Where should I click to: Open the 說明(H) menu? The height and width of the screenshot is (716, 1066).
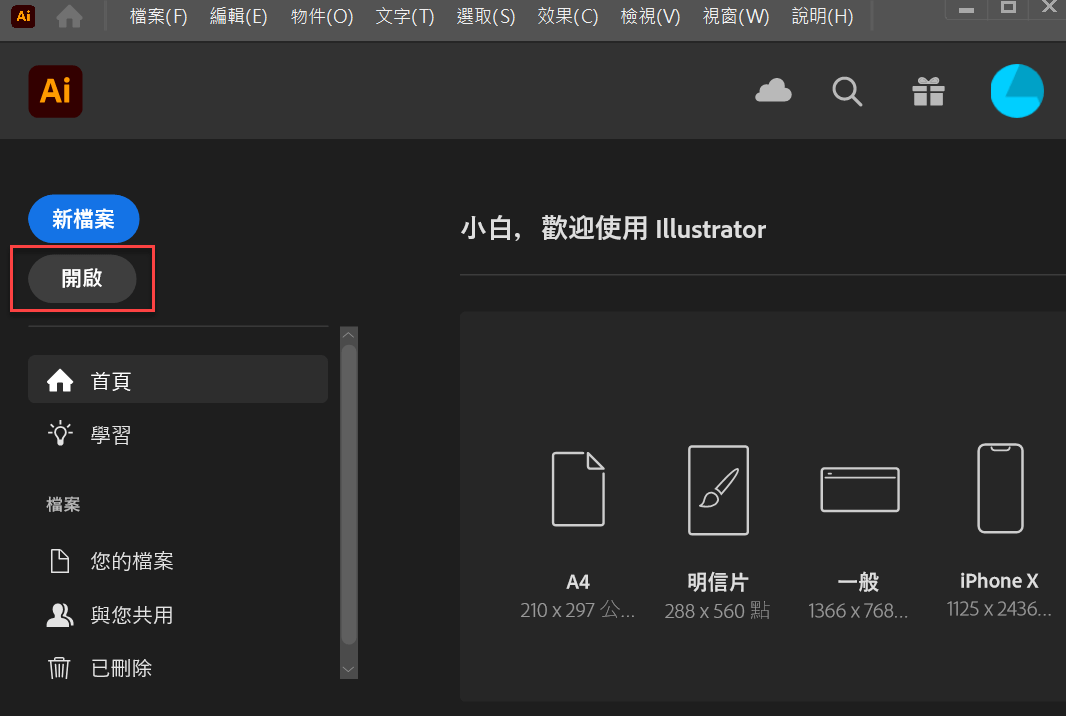pyautogui.click(x=823, y=16)
